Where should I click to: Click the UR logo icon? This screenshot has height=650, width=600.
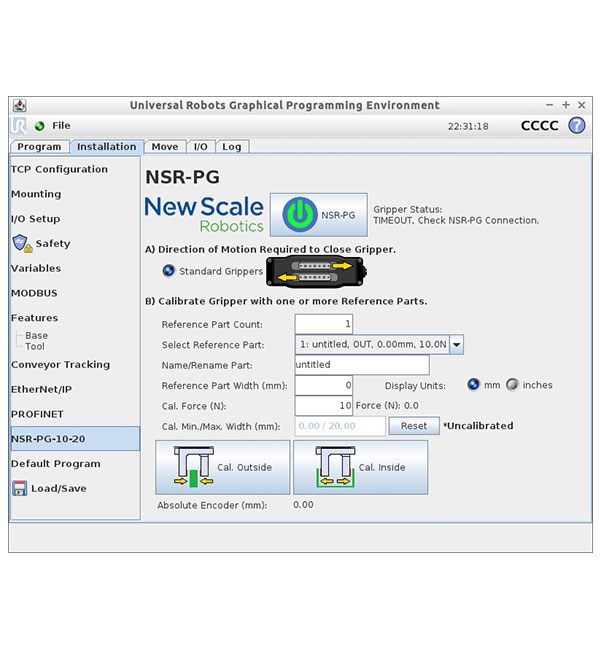point(19,126)
